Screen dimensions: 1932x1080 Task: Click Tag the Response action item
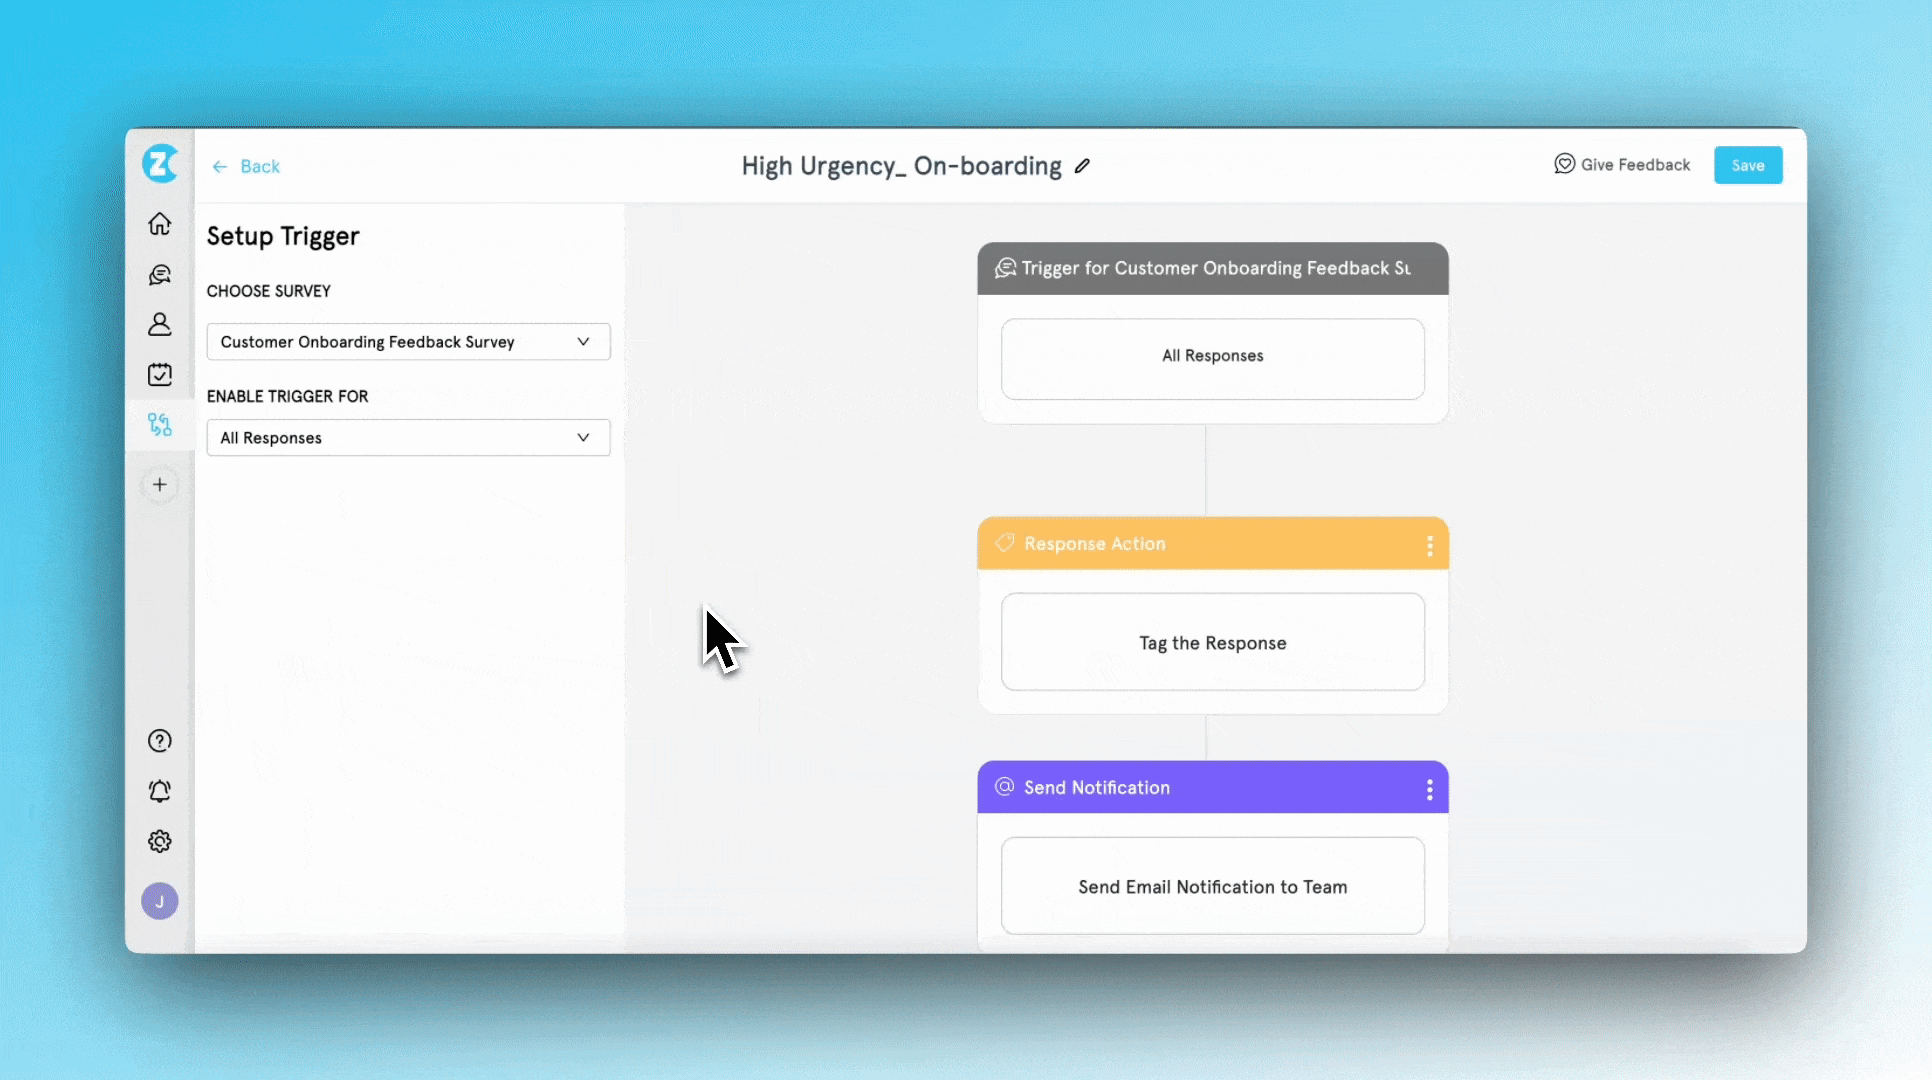[x=1211, y=642]
